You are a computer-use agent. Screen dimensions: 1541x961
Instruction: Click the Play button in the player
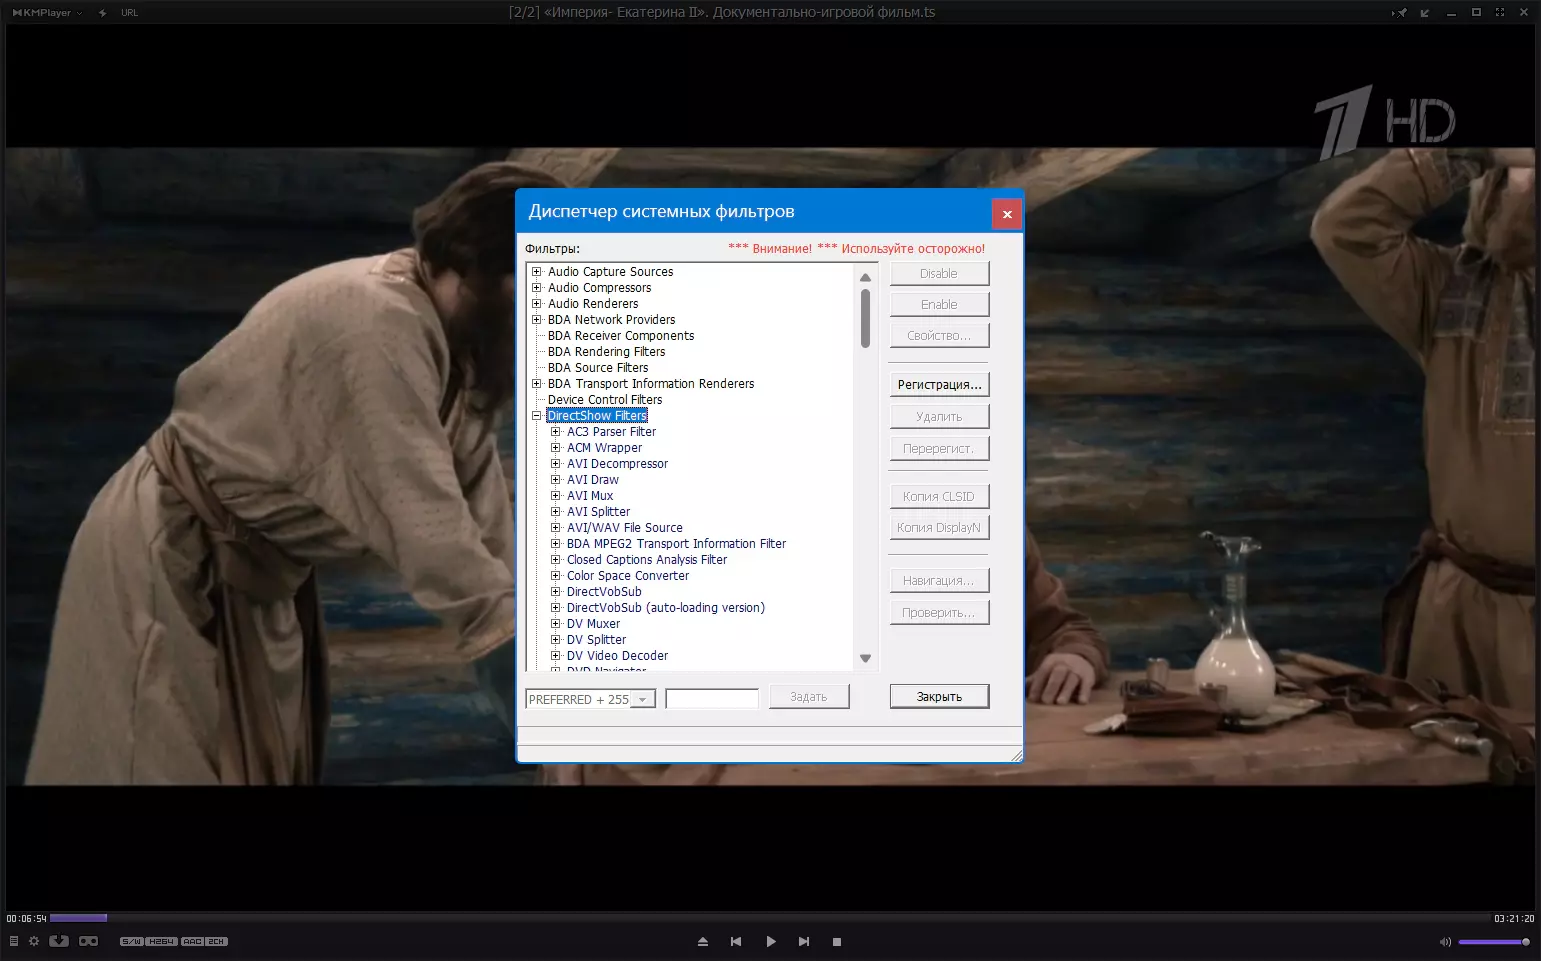coord(770,941)
